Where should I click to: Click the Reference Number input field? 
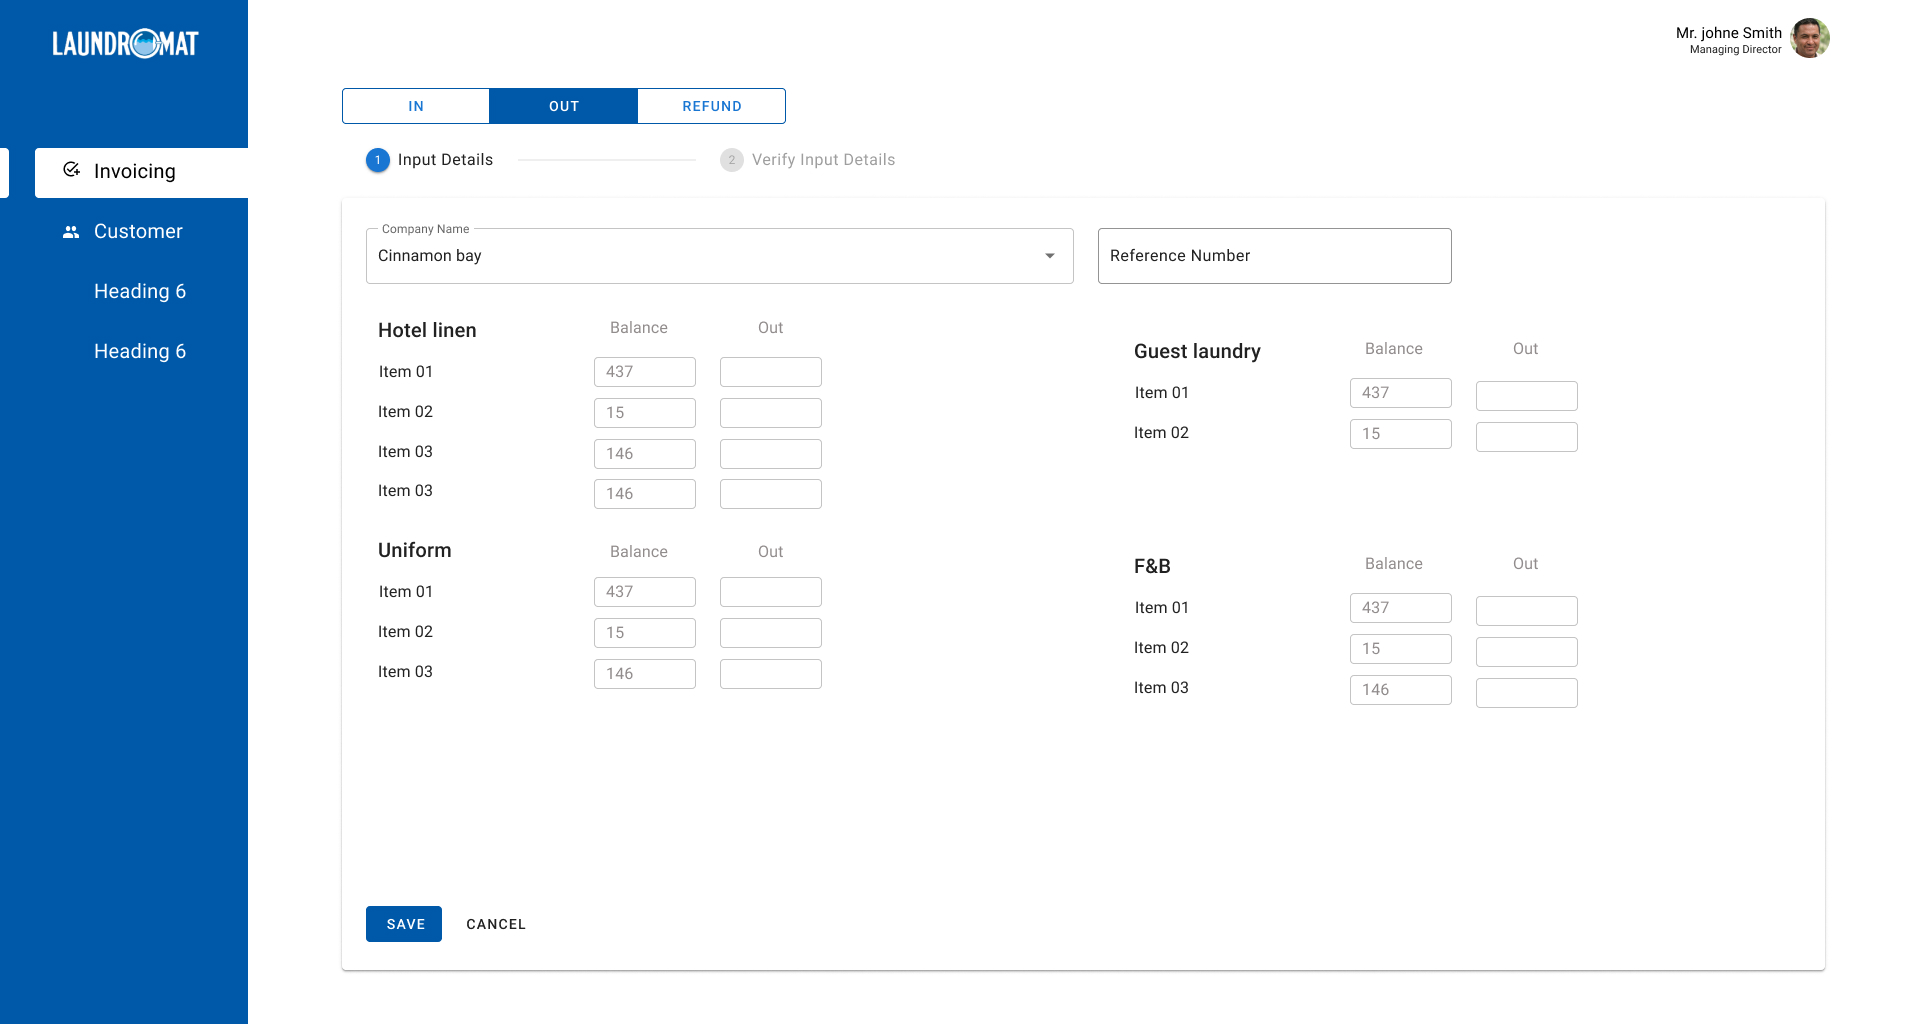(1274, 256)
